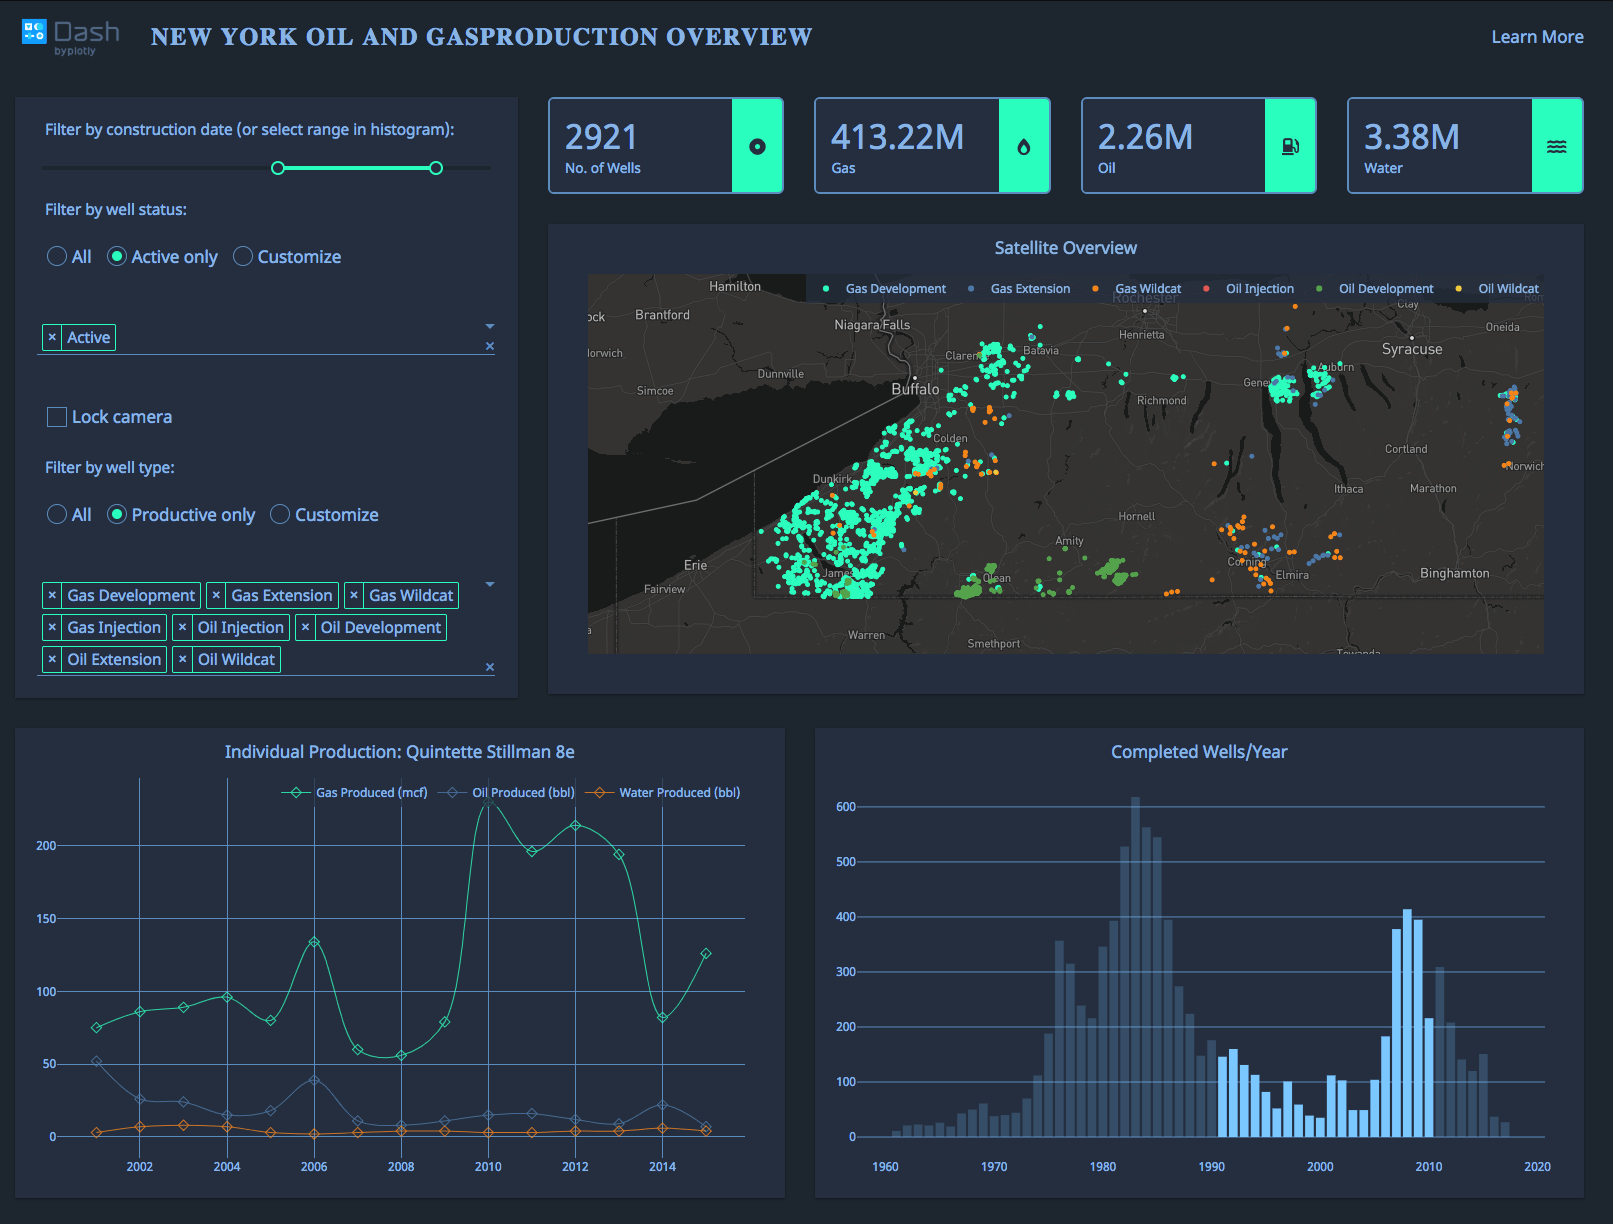
Task: Click the oil well icon on No. of Wells card
Action: coord(758,145)
